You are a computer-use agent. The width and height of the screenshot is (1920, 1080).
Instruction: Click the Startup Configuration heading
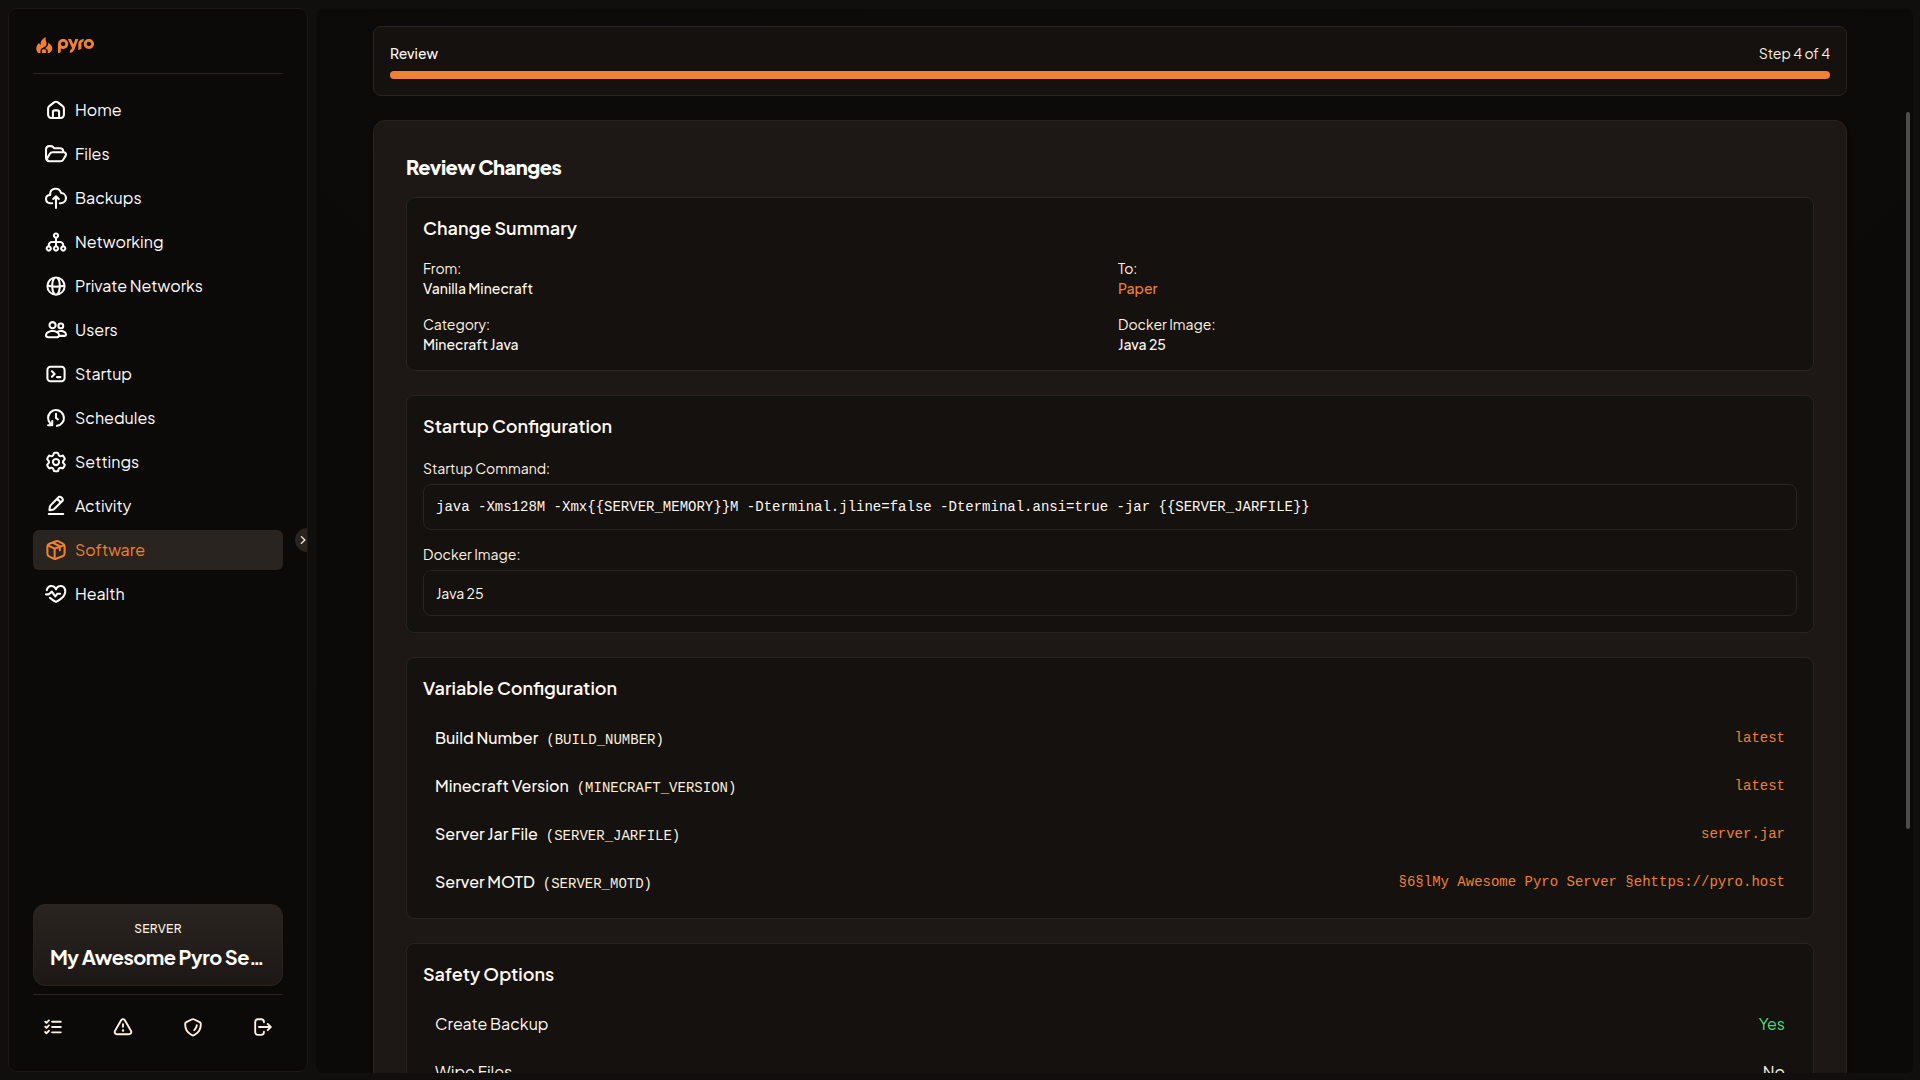[517, 427]
